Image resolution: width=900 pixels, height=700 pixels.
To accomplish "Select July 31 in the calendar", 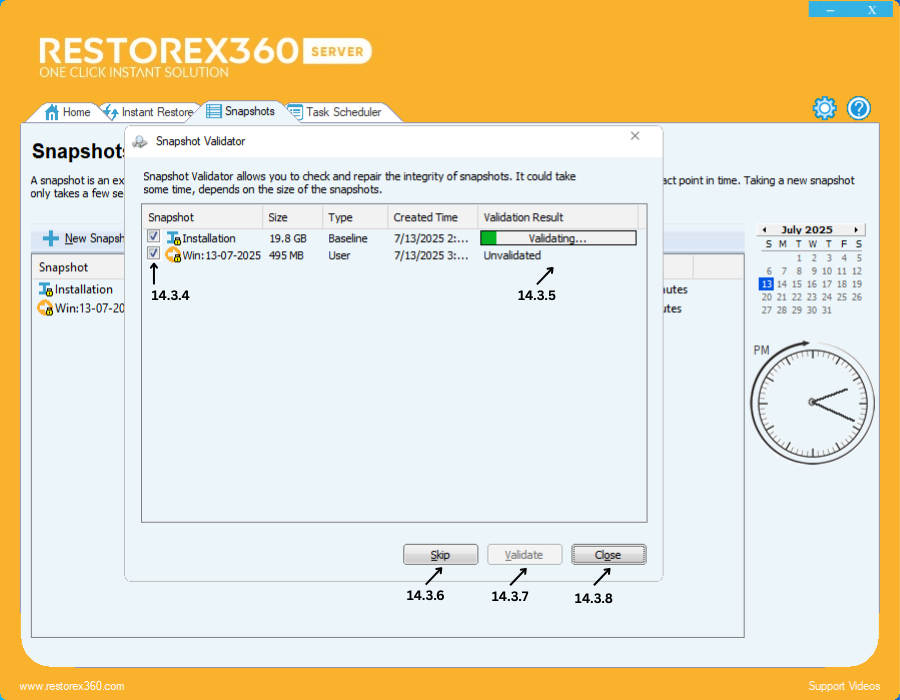I will [827, 310].
